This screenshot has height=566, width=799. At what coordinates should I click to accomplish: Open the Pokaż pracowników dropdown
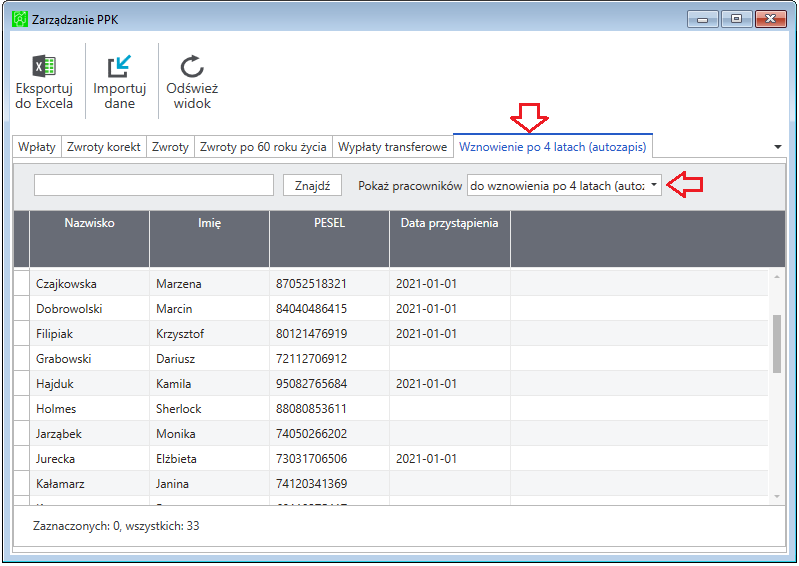click(565, 185)
